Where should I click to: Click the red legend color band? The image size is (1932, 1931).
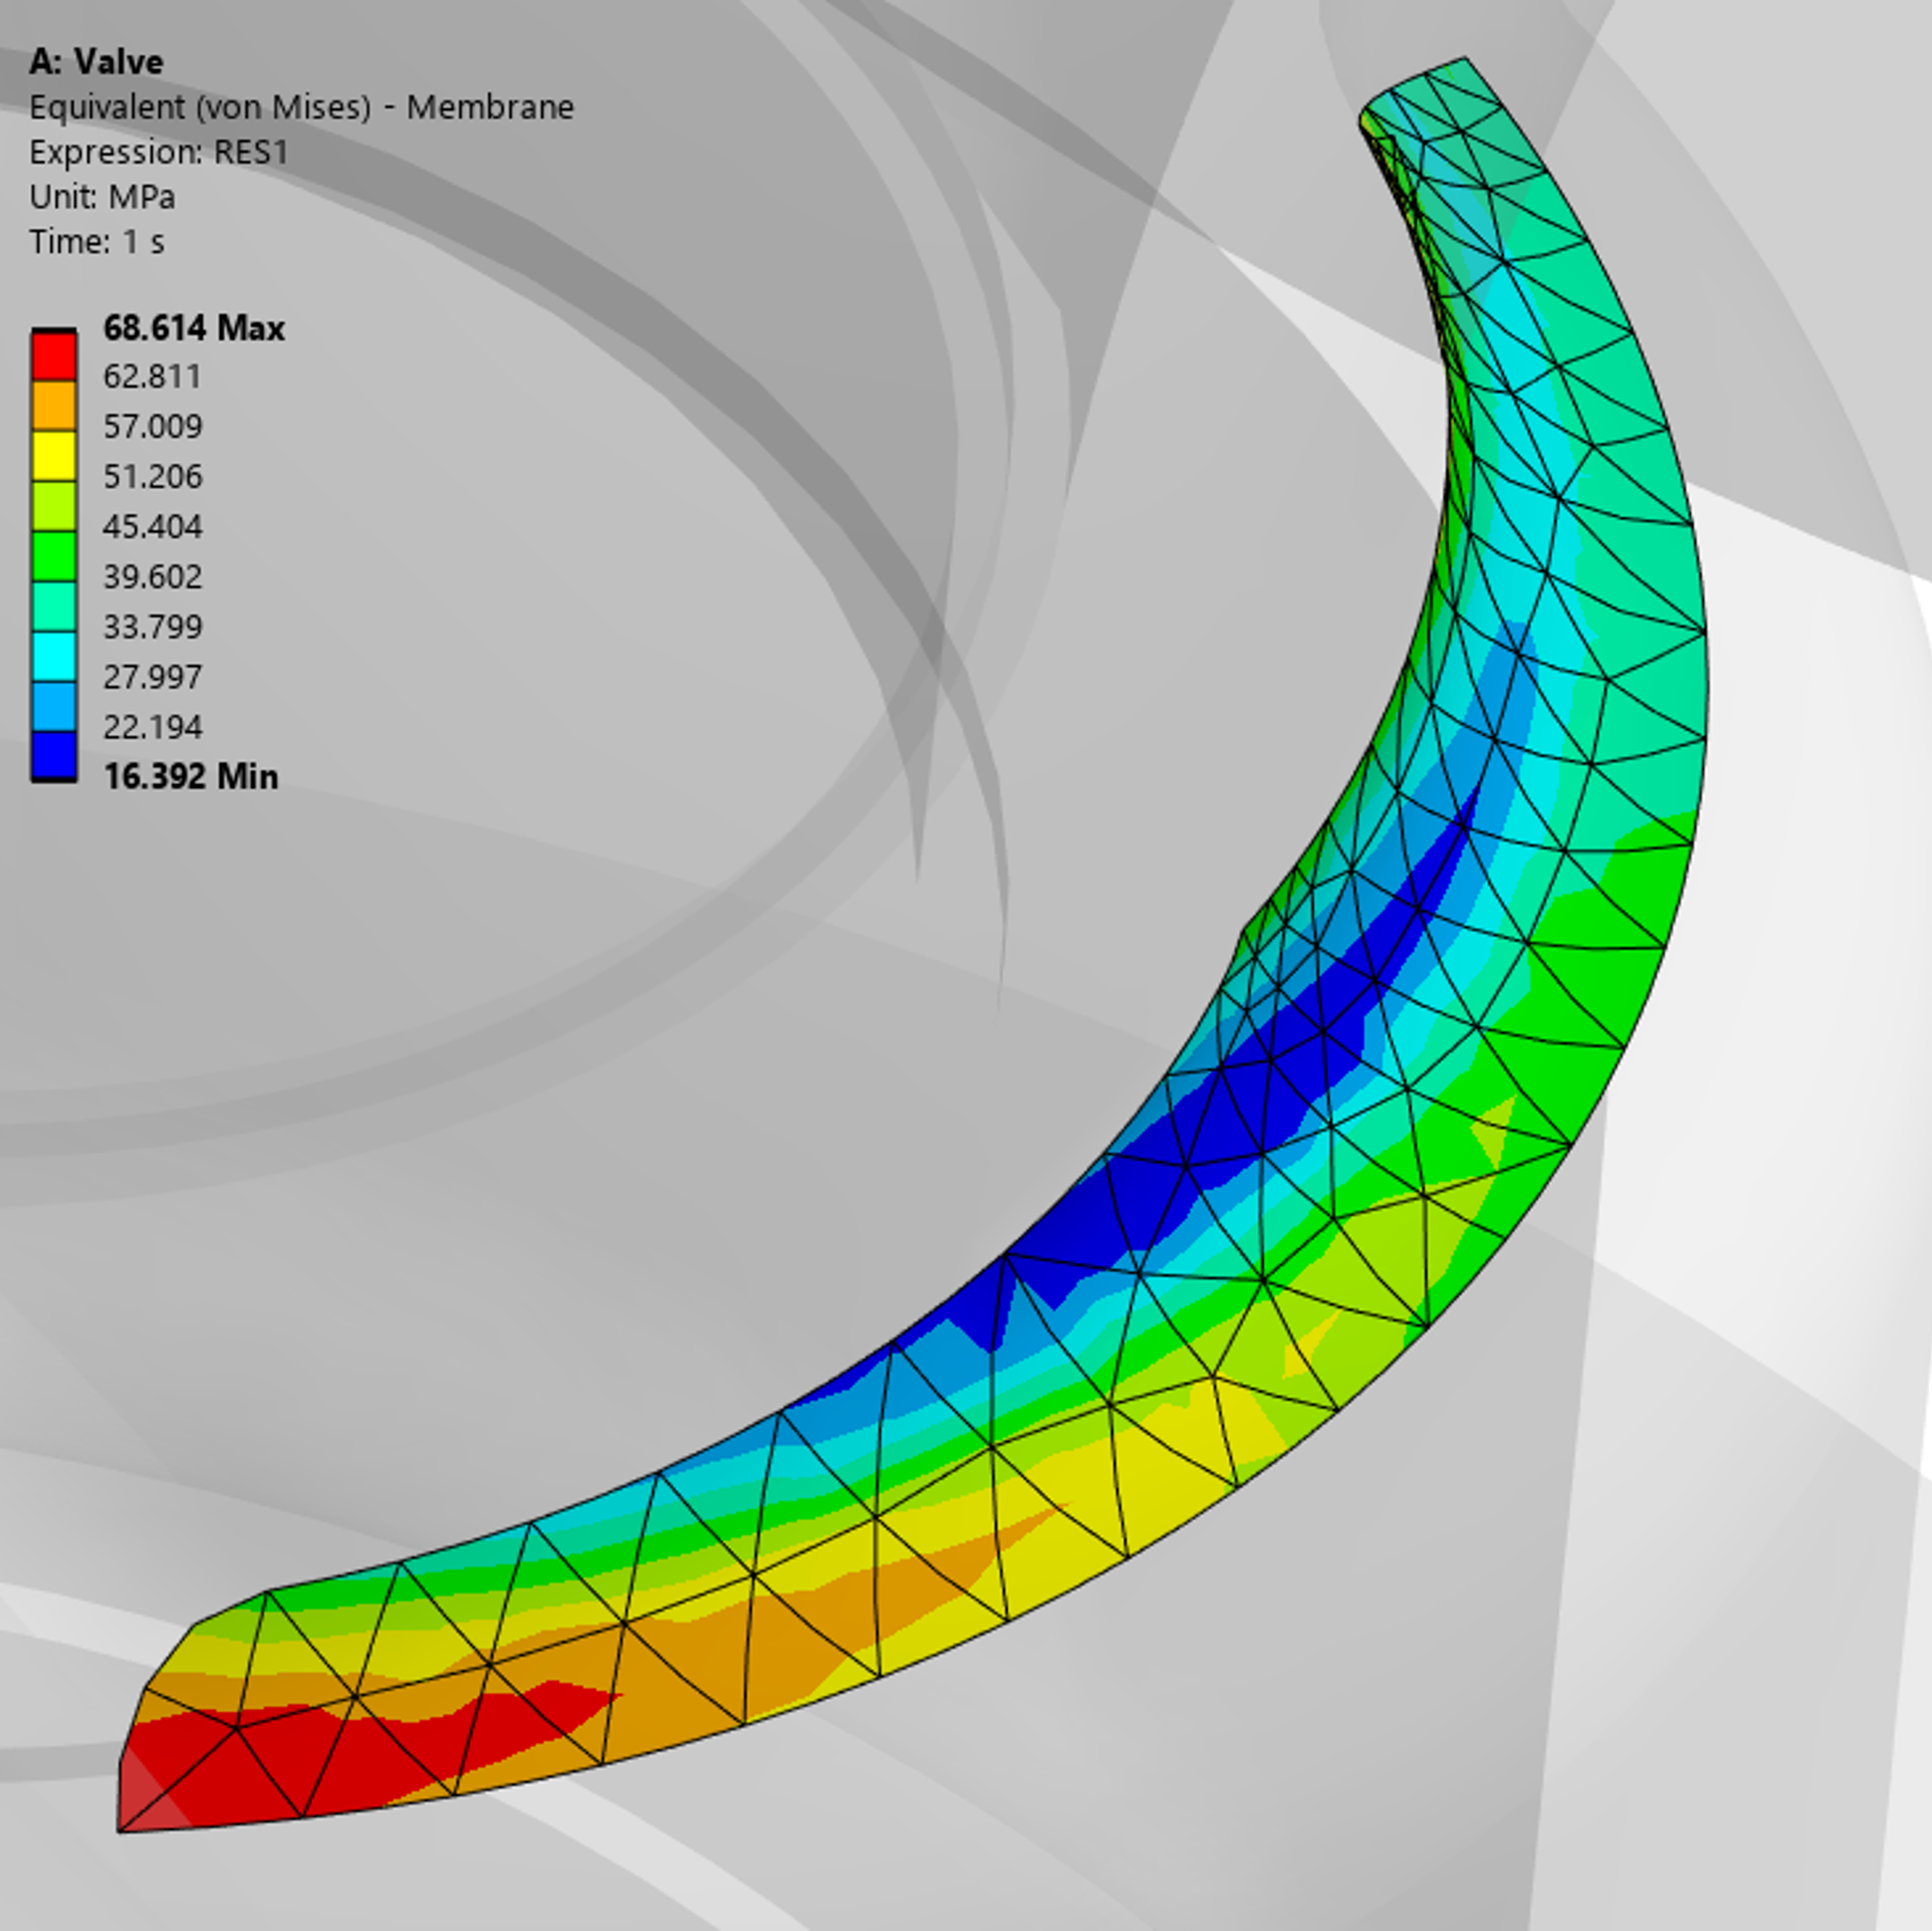point(54,355)
